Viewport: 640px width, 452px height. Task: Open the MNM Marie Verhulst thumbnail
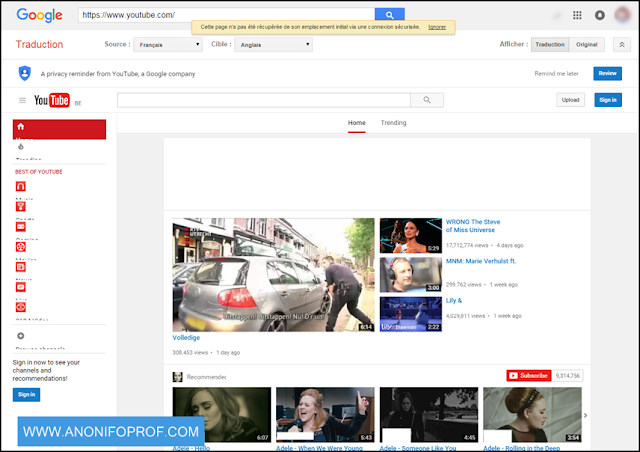click(x=411, y=275)
